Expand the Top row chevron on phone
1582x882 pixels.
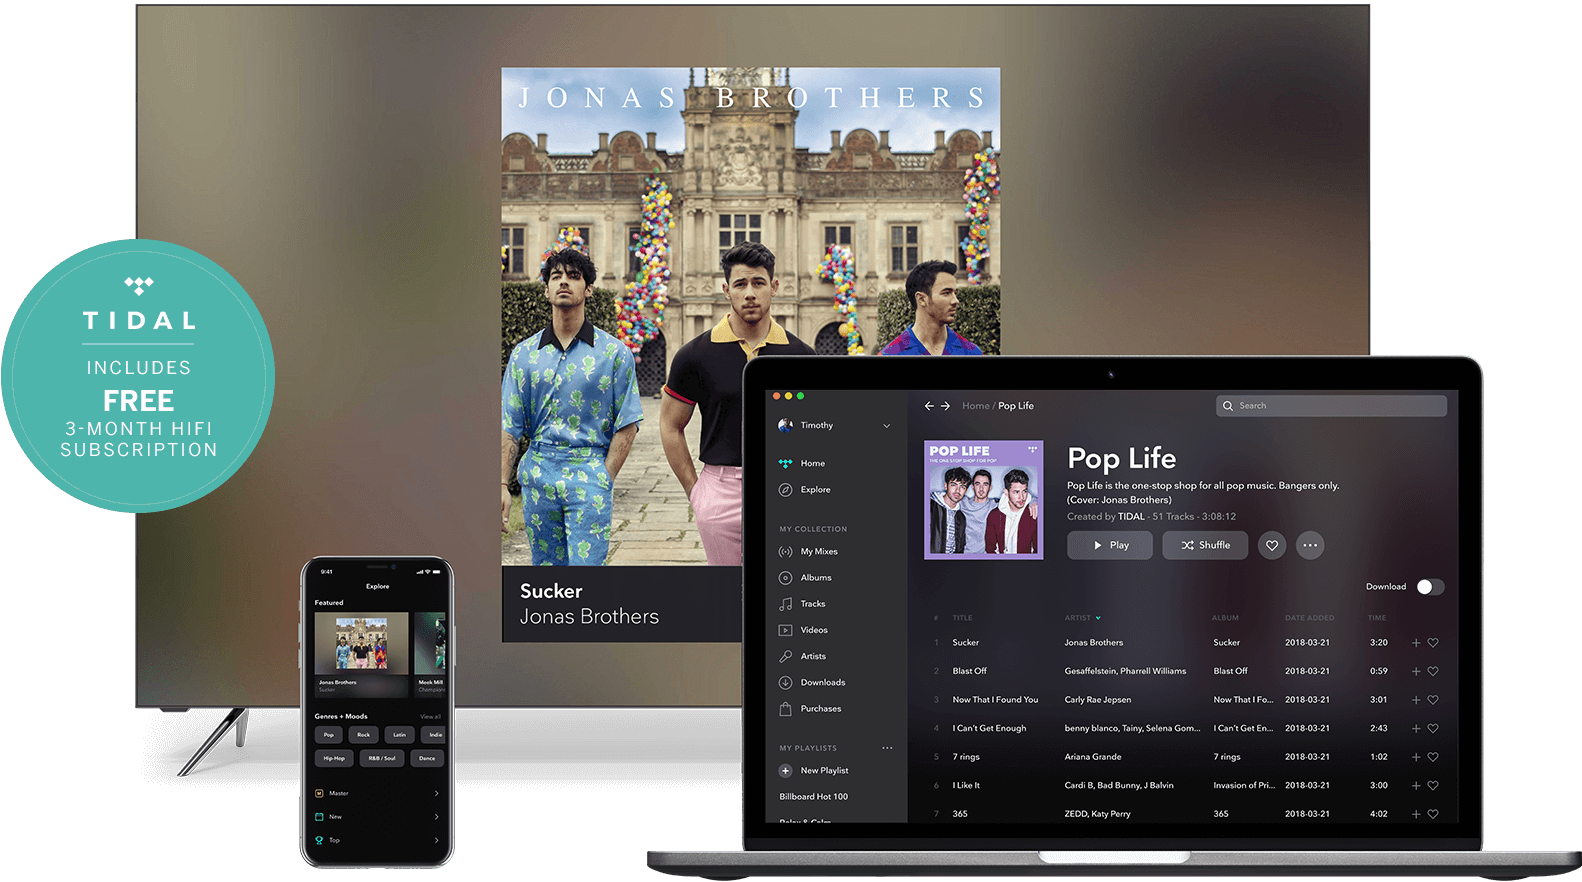[x=437, y=840]
